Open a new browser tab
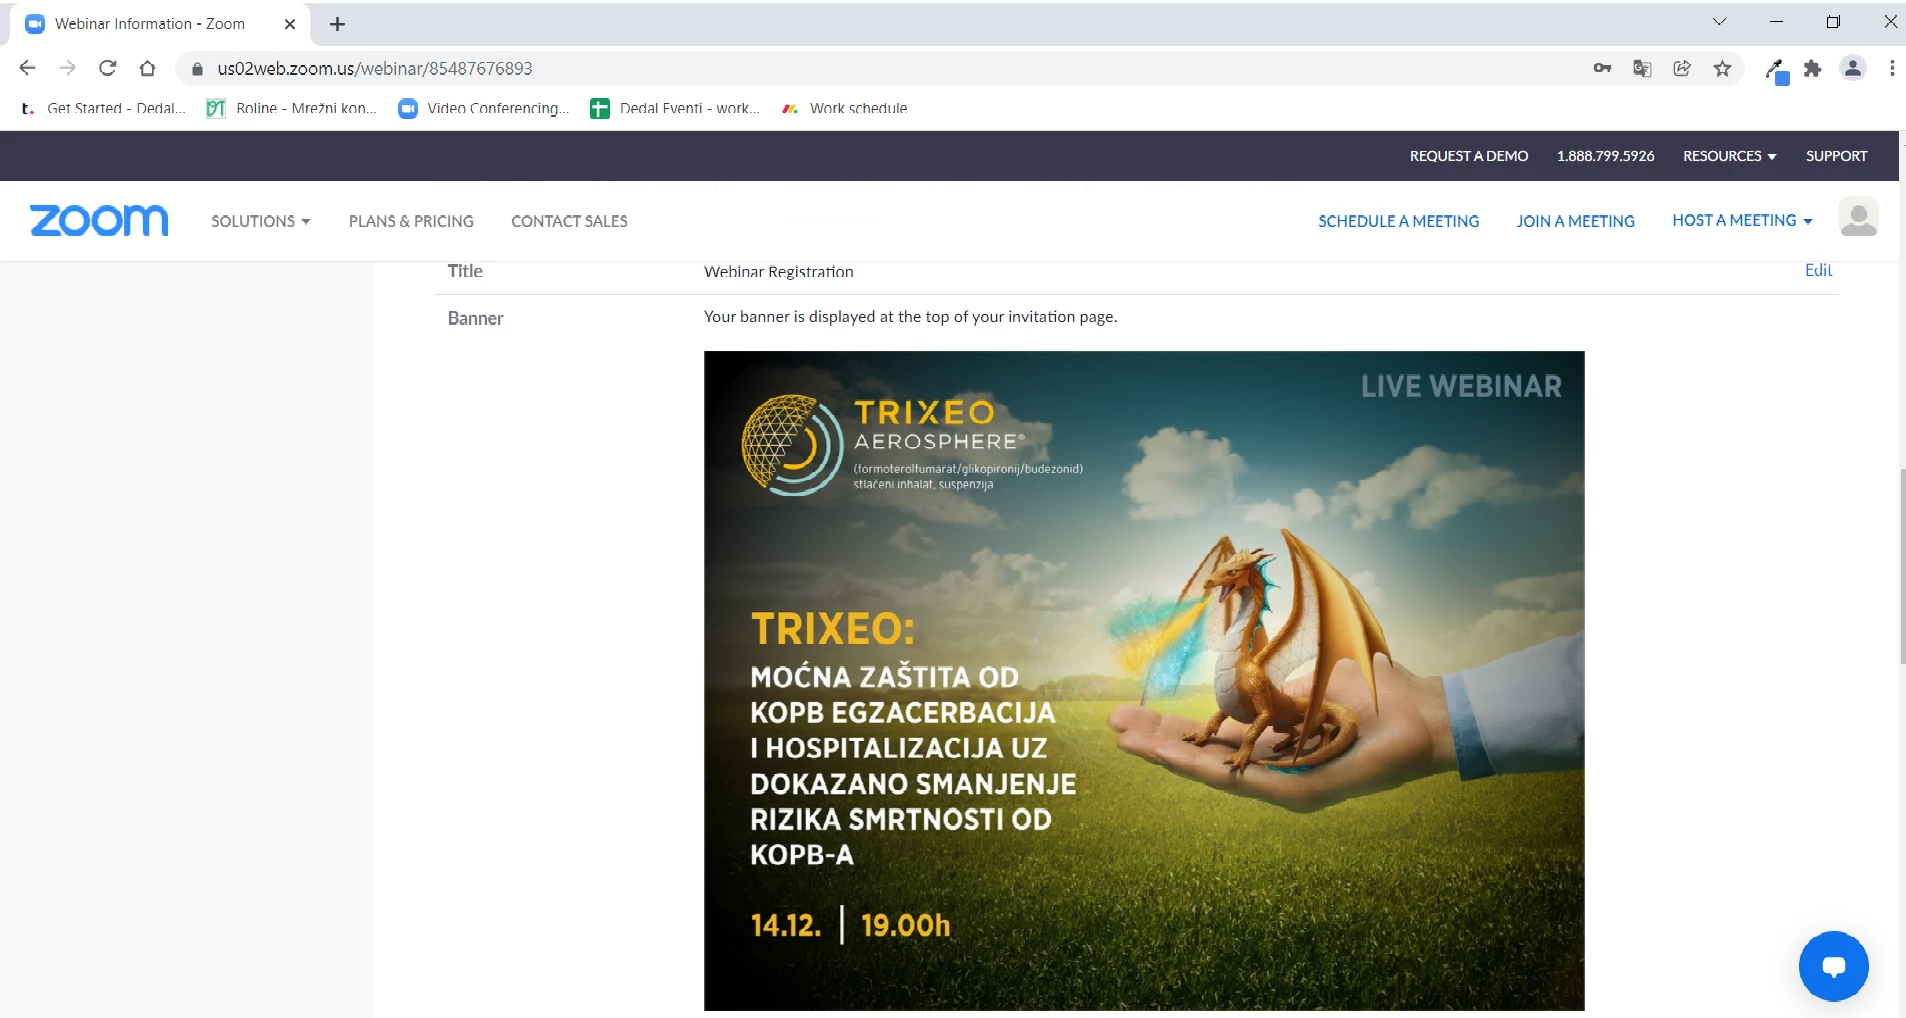1906x1018 pixels. point(338,24)
